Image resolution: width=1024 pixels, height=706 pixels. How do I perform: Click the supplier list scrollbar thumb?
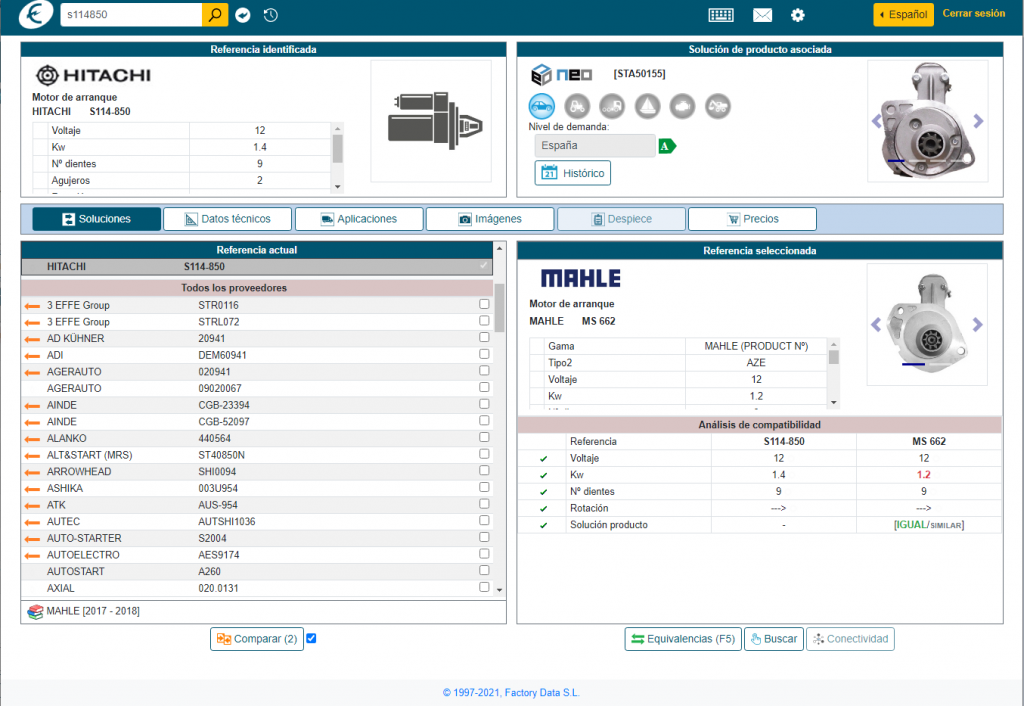pos(500,308)
